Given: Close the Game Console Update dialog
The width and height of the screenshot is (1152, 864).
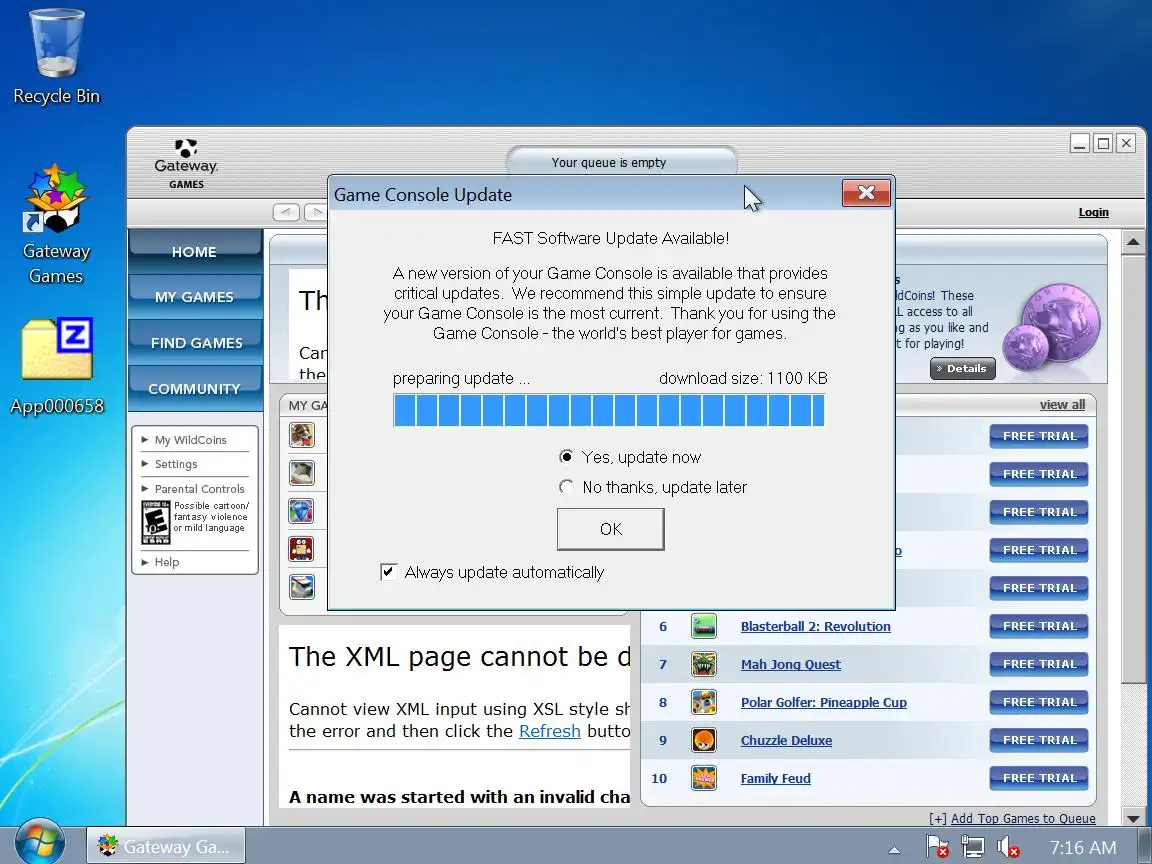Looking at the screenshot, I should coord(866,192).
